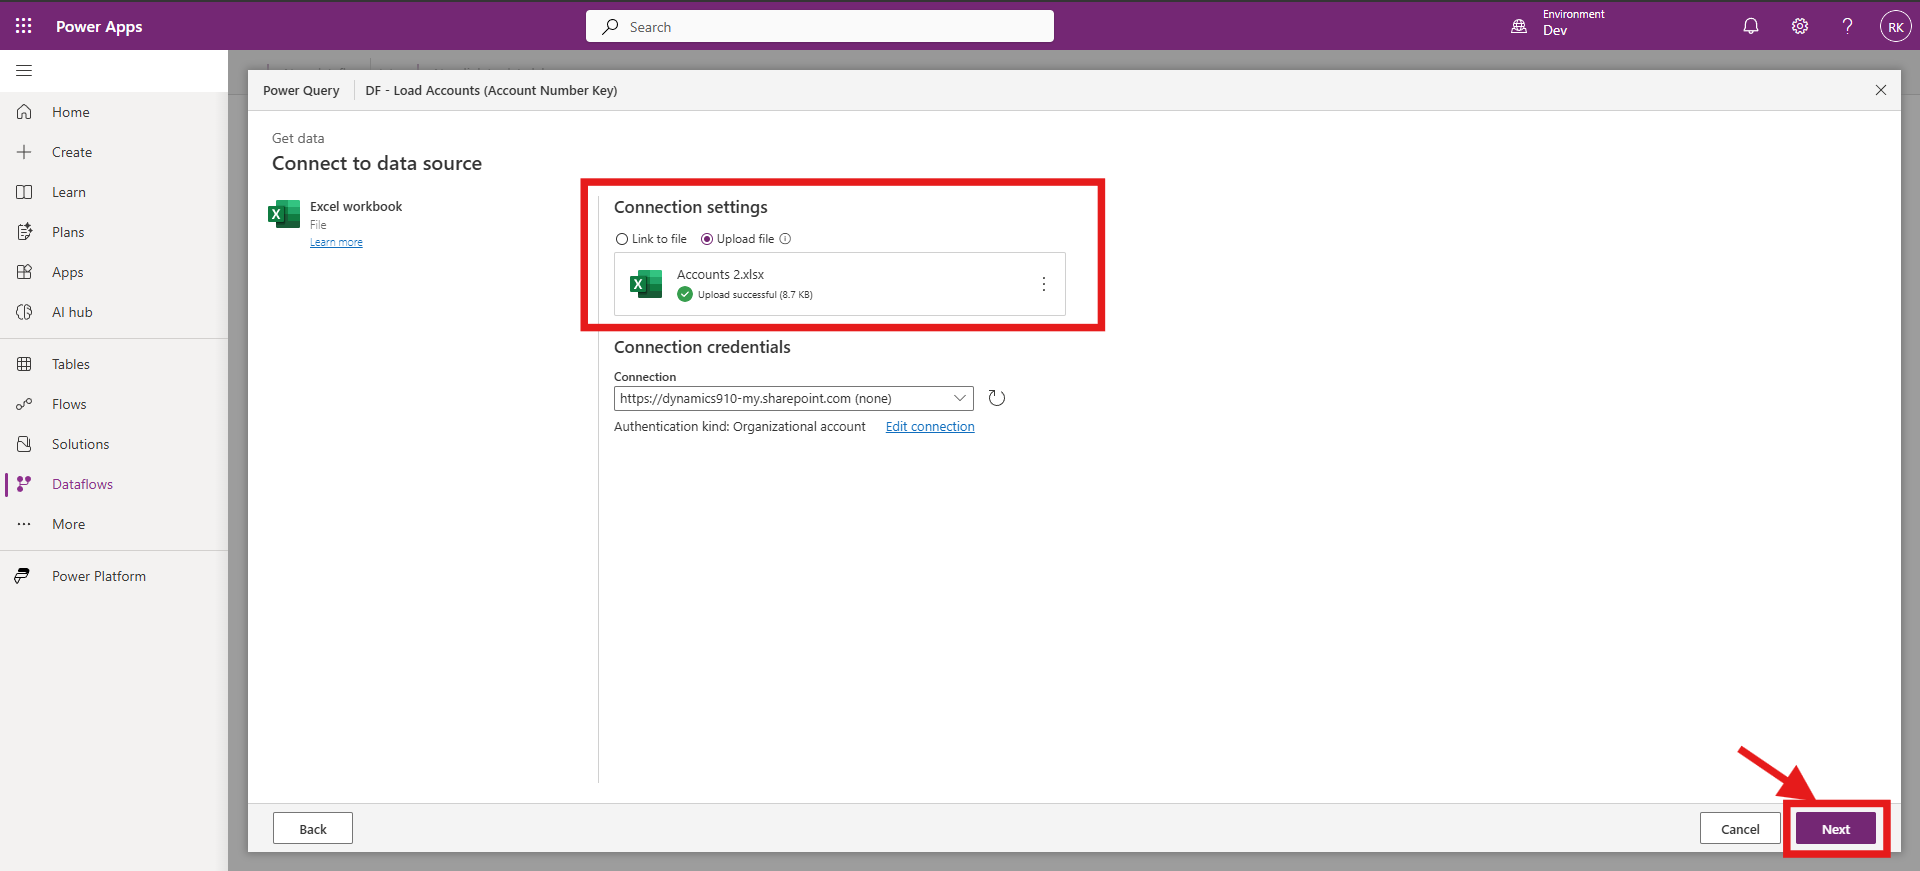The height and width of the screenshot is (871, 1920).
Task: Click the Back button
Action: (x=312, y=829)
